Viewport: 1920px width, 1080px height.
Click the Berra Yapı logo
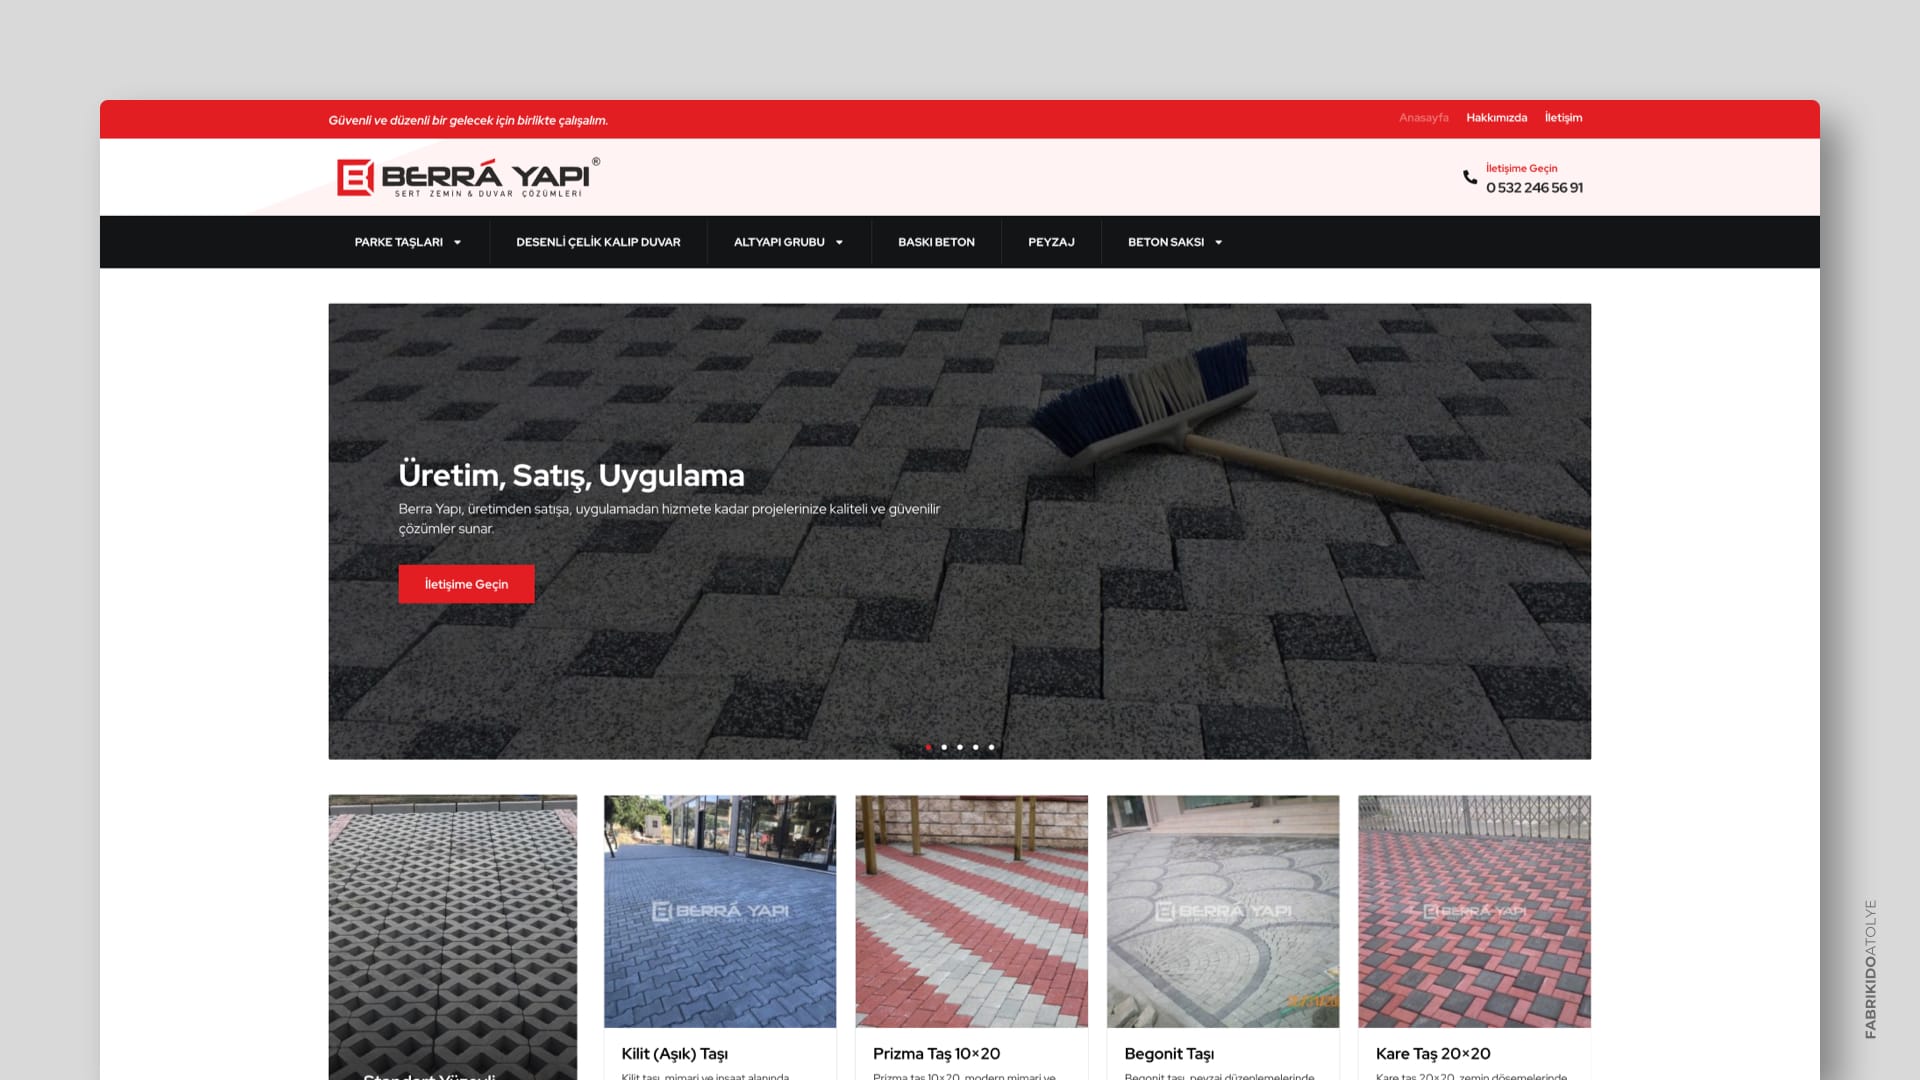point(468,177)
